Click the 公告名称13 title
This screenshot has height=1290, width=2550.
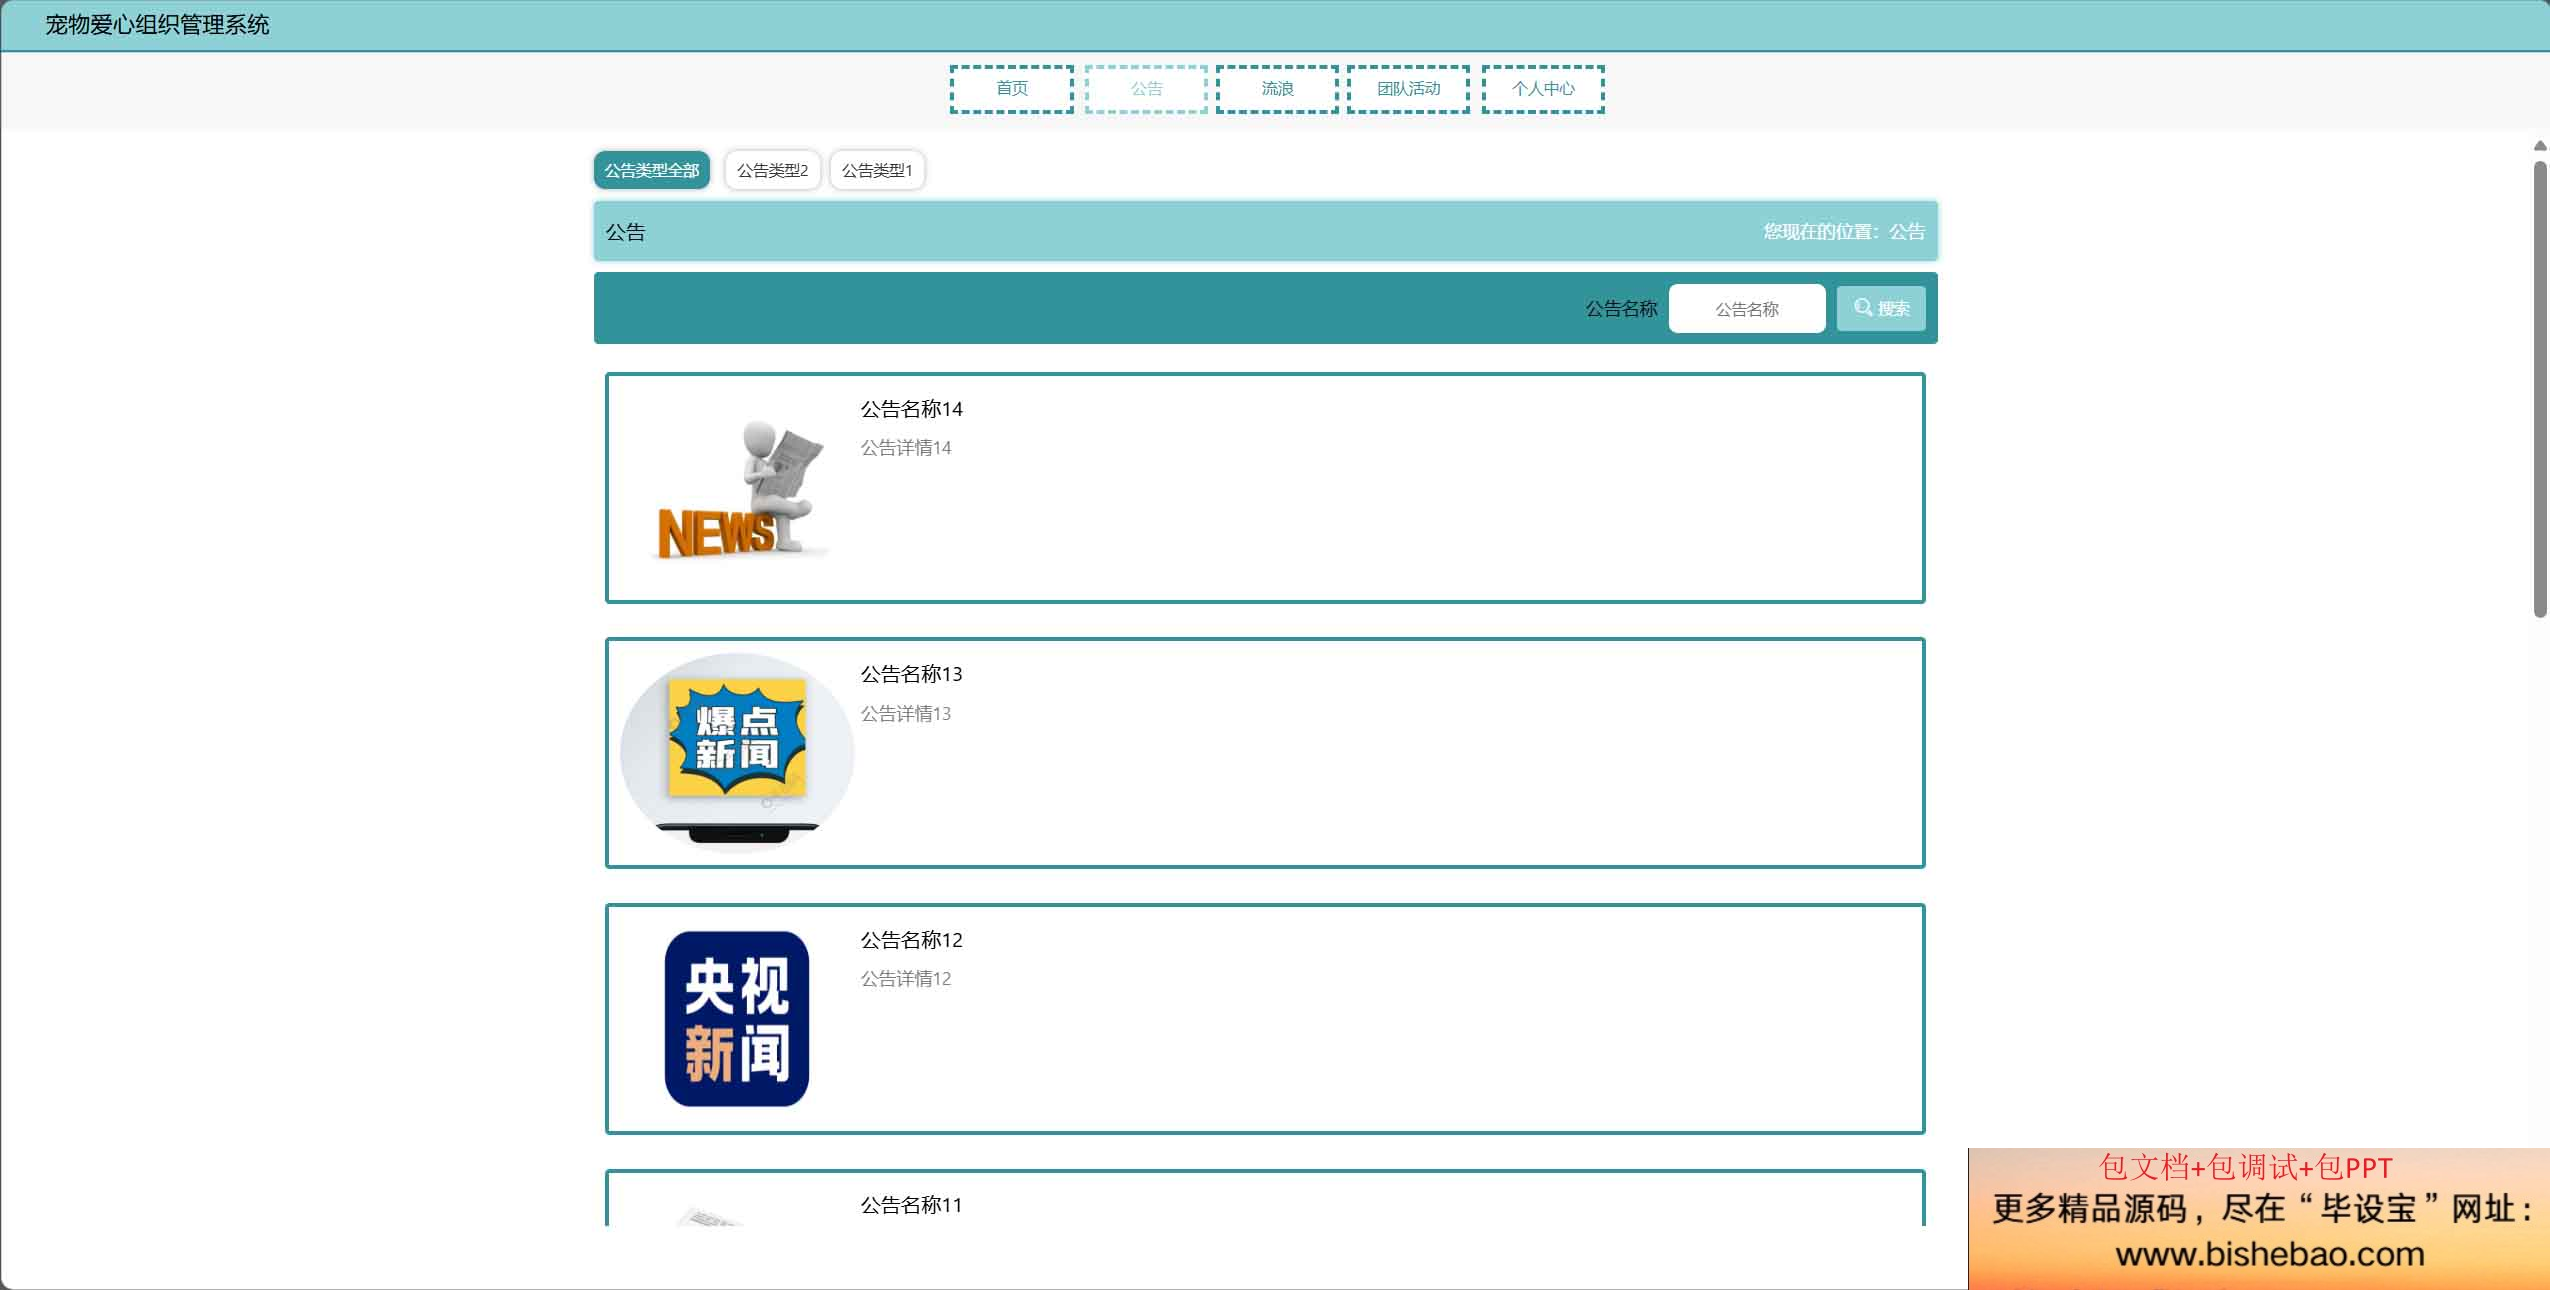911,674
